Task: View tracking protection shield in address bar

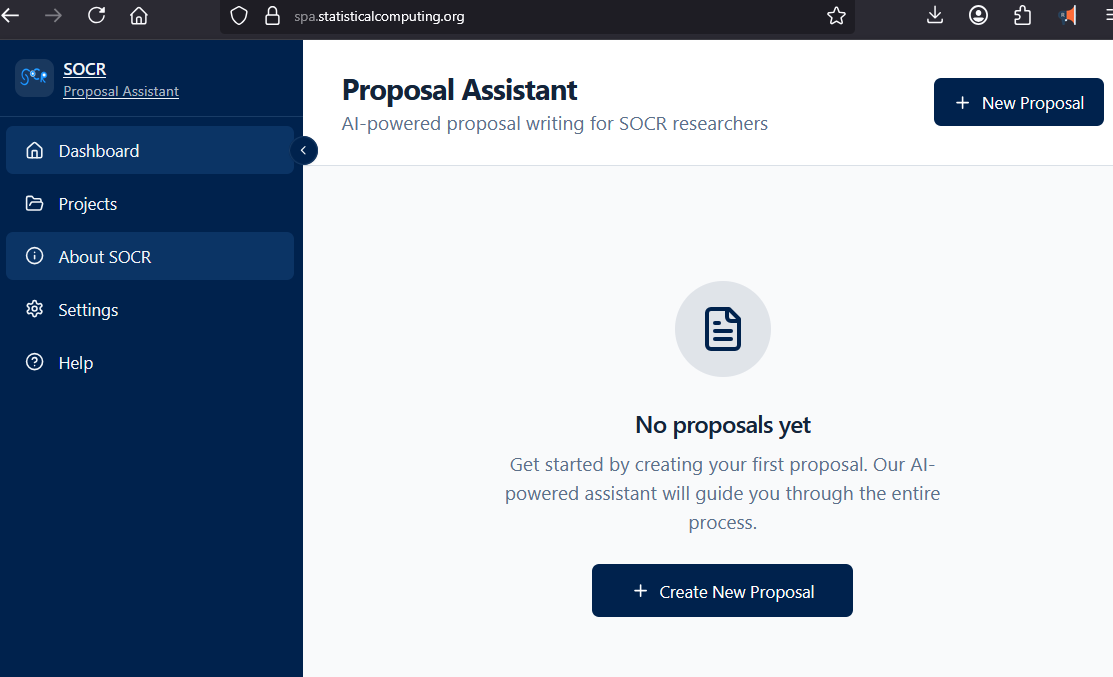Action: 238,16
